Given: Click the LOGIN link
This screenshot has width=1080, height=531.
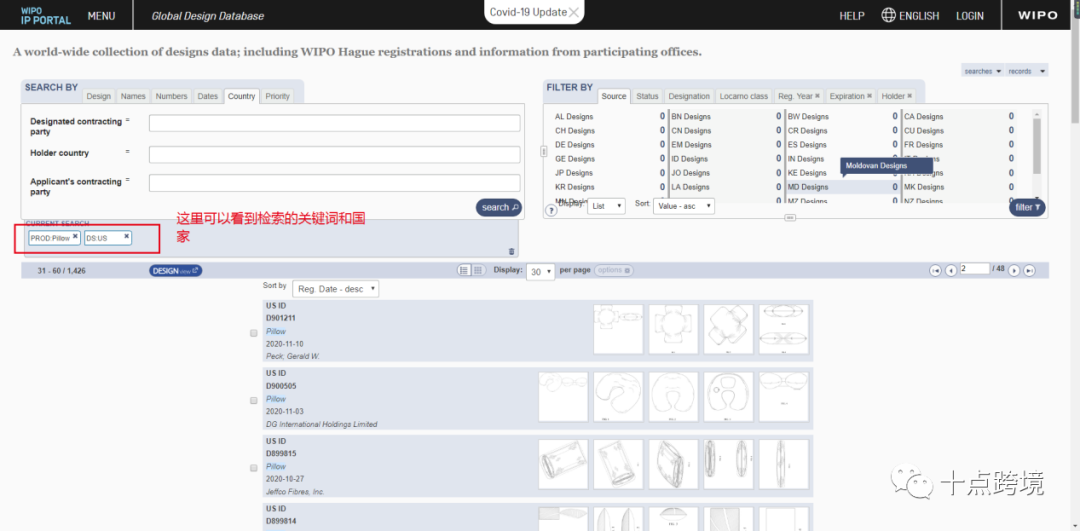Looking at the screenshot, I should 970,16.
